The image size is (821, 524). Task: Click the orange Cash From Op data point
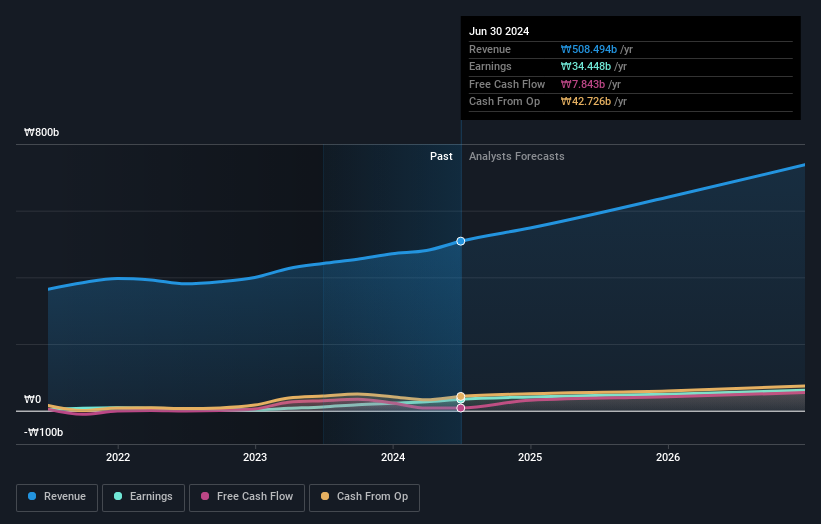tap(461, 396)
